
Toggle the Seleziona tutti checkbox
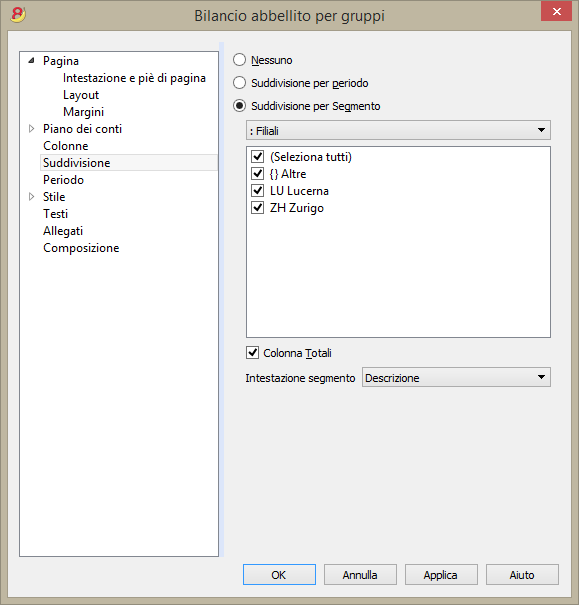click(257, 157)
